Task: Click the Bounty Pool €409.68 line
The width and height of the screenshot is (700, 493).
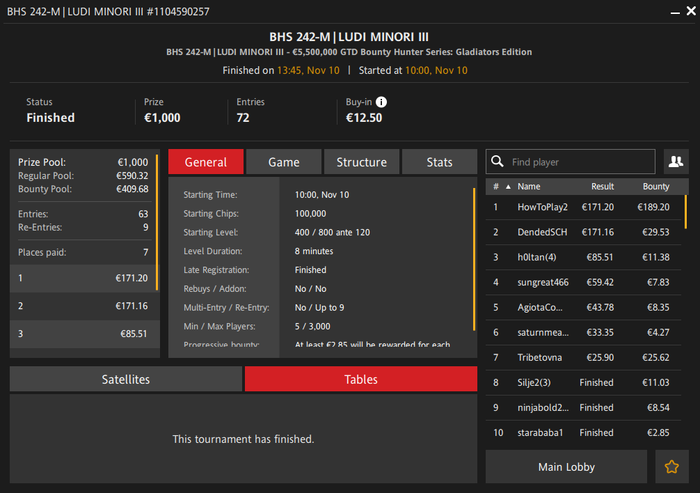Action: [83, 189]
